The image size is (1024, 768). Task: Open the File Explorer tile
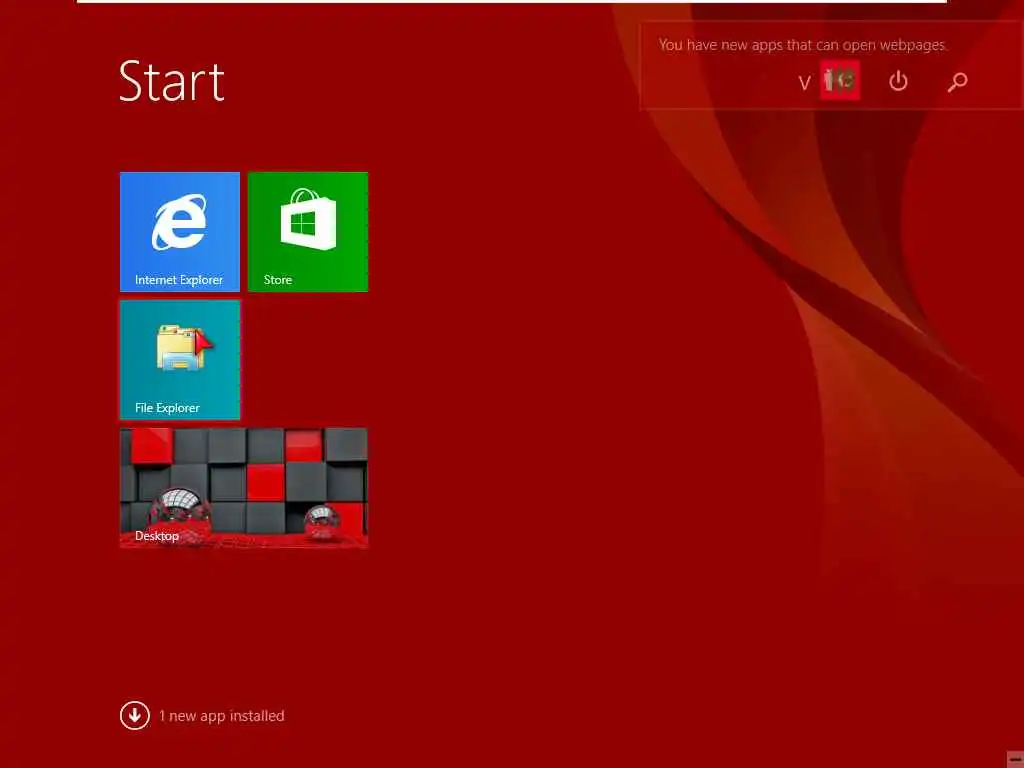pos(180,360)
